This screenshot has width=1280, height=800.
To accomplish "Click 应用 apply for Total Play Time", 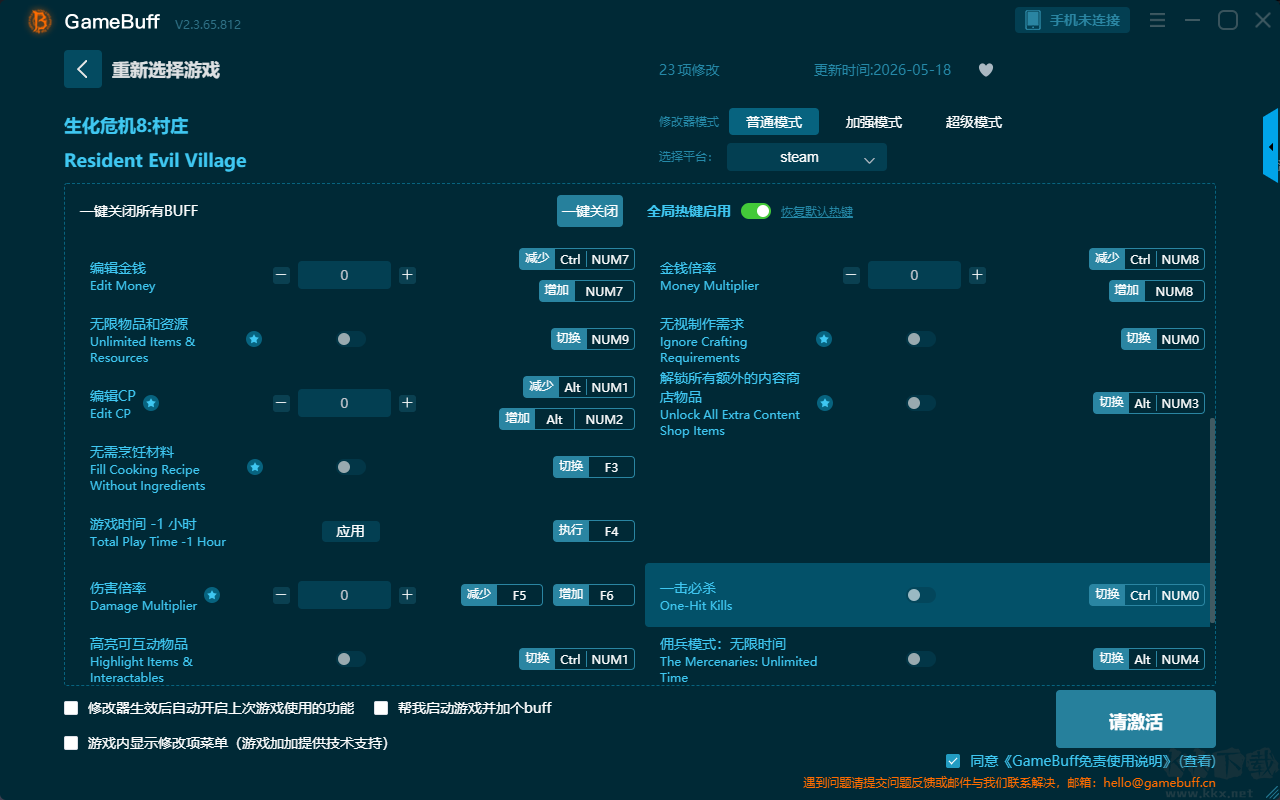I will coord(351,531).
